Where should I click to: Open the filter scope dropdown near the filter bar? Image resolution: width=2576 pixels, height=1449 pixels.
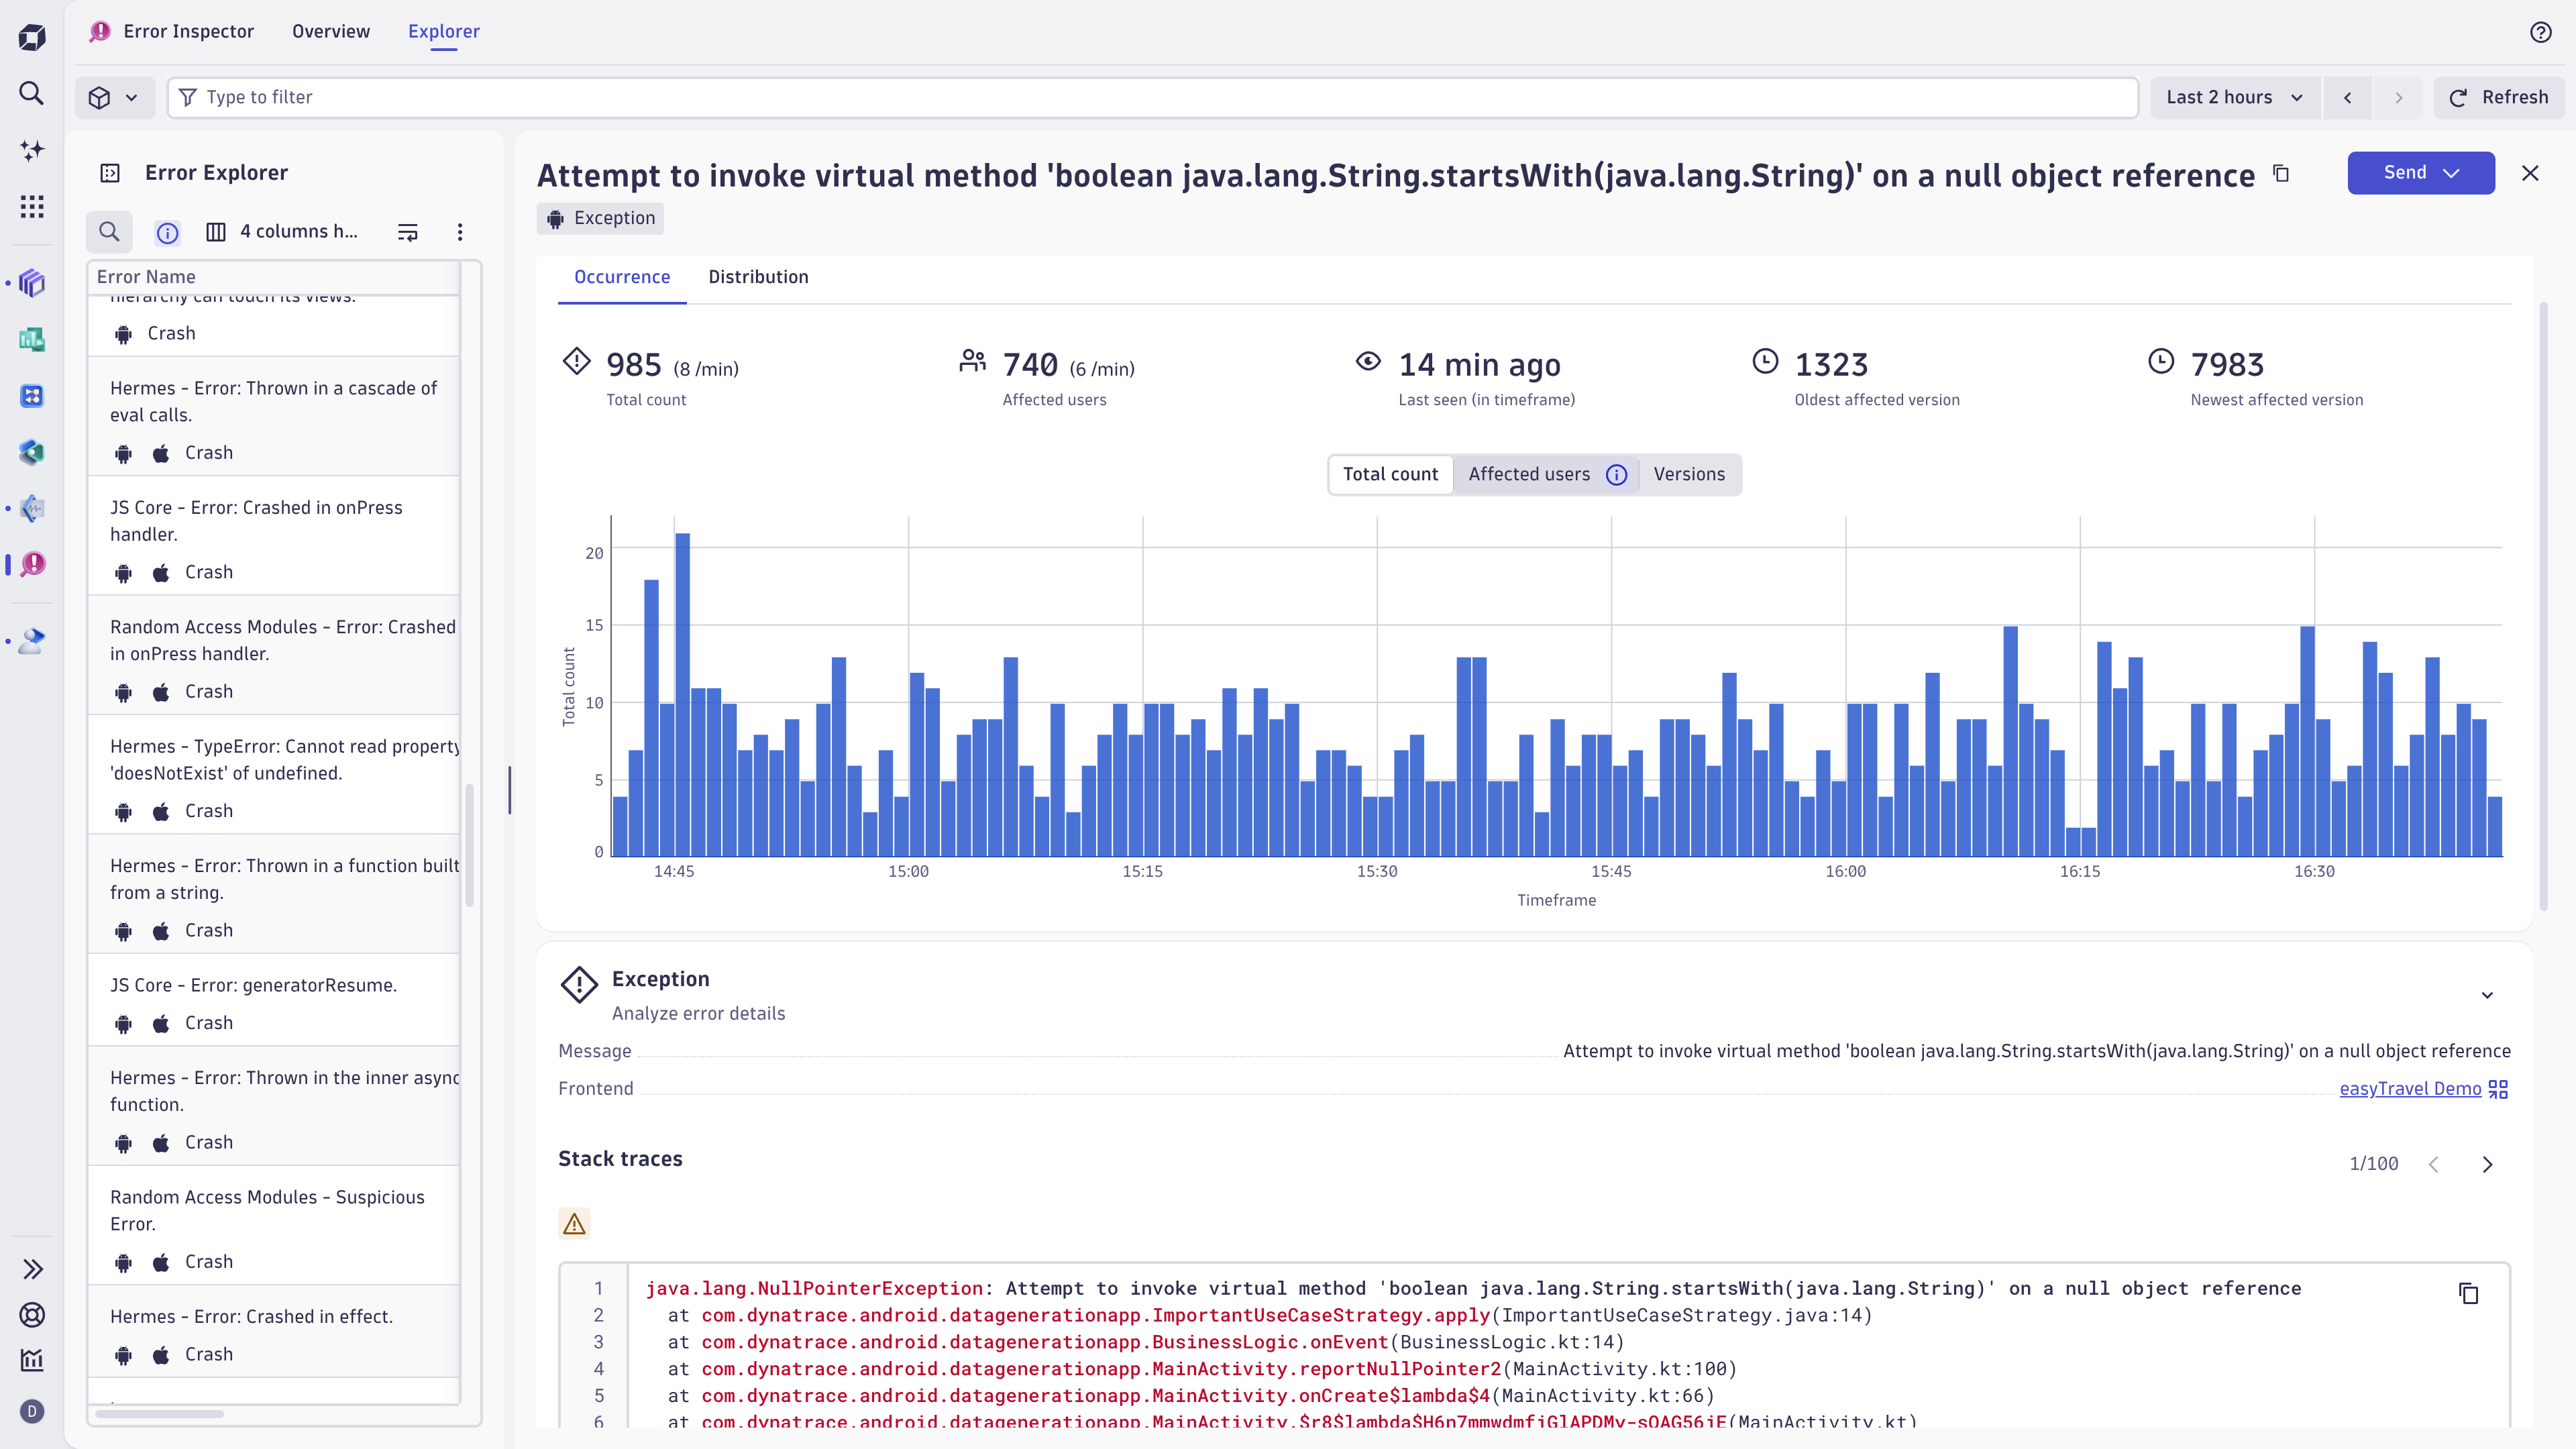(x=113, y=97)
